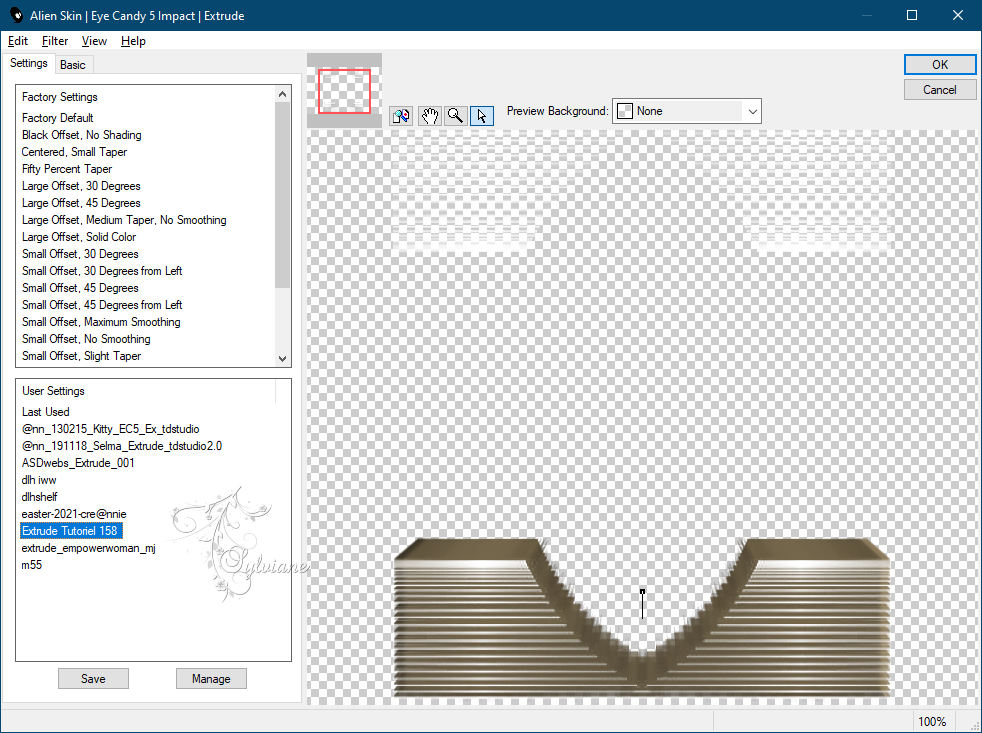Image resolution: width=982 pixels, height=733 pixels.
Task: Select Small Offset, 30 Degrees from Left
Action: (102, 271)
